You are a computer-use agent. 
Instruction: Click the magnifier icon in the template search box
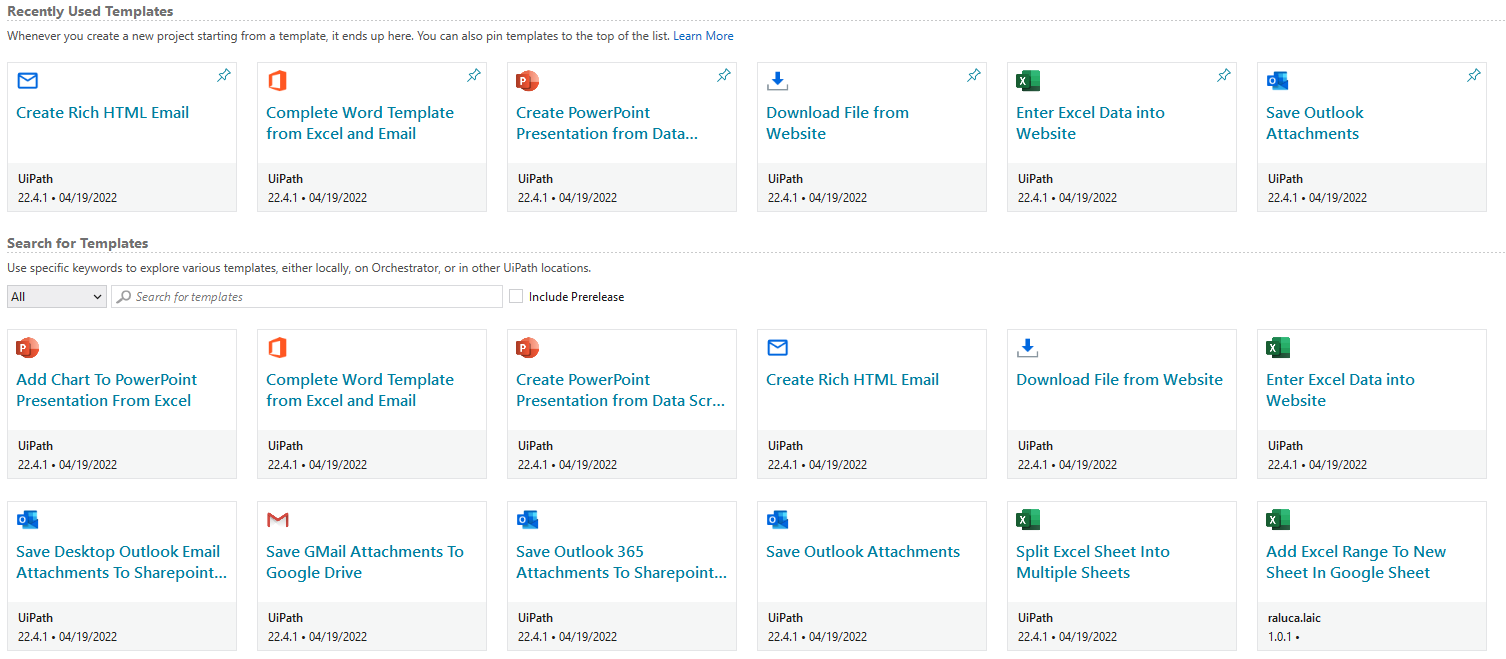[x=124, y=297]
